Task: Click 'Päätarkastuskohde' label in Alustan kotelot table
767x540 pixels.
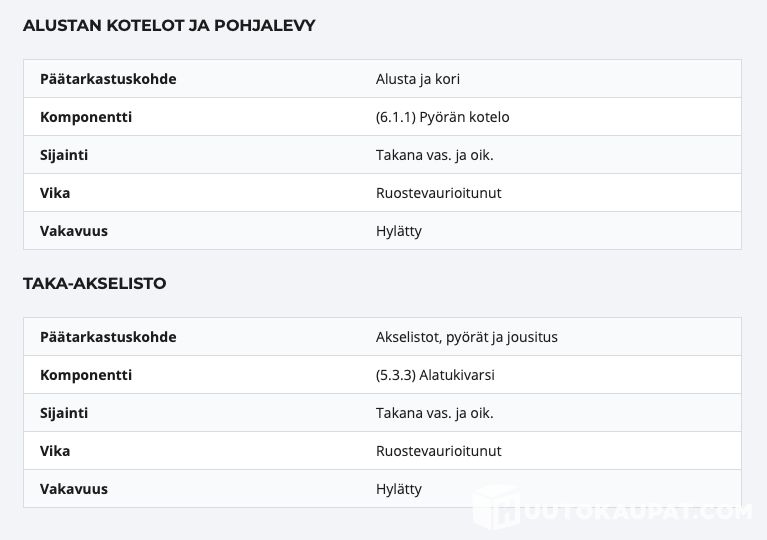Action: pyautogui.click(x=108, y=79)
